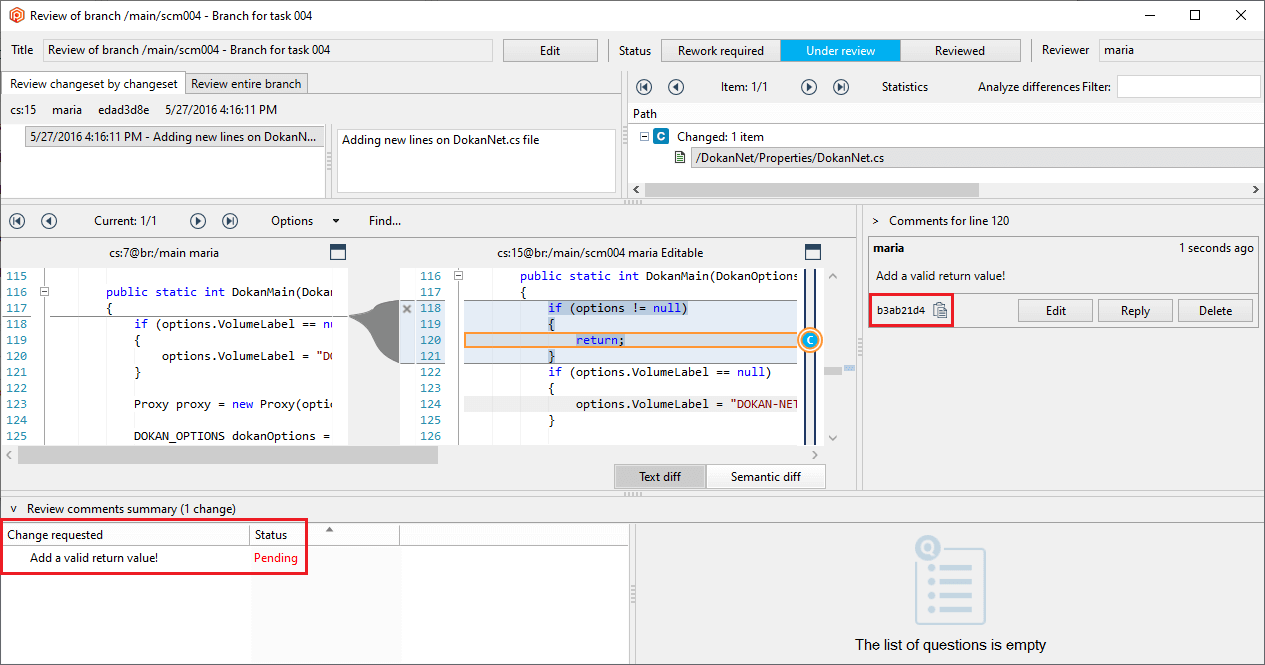The image size is (1265, 665).
Task: Go to next difference in diff viewer
Action: [x=198, y=221]
